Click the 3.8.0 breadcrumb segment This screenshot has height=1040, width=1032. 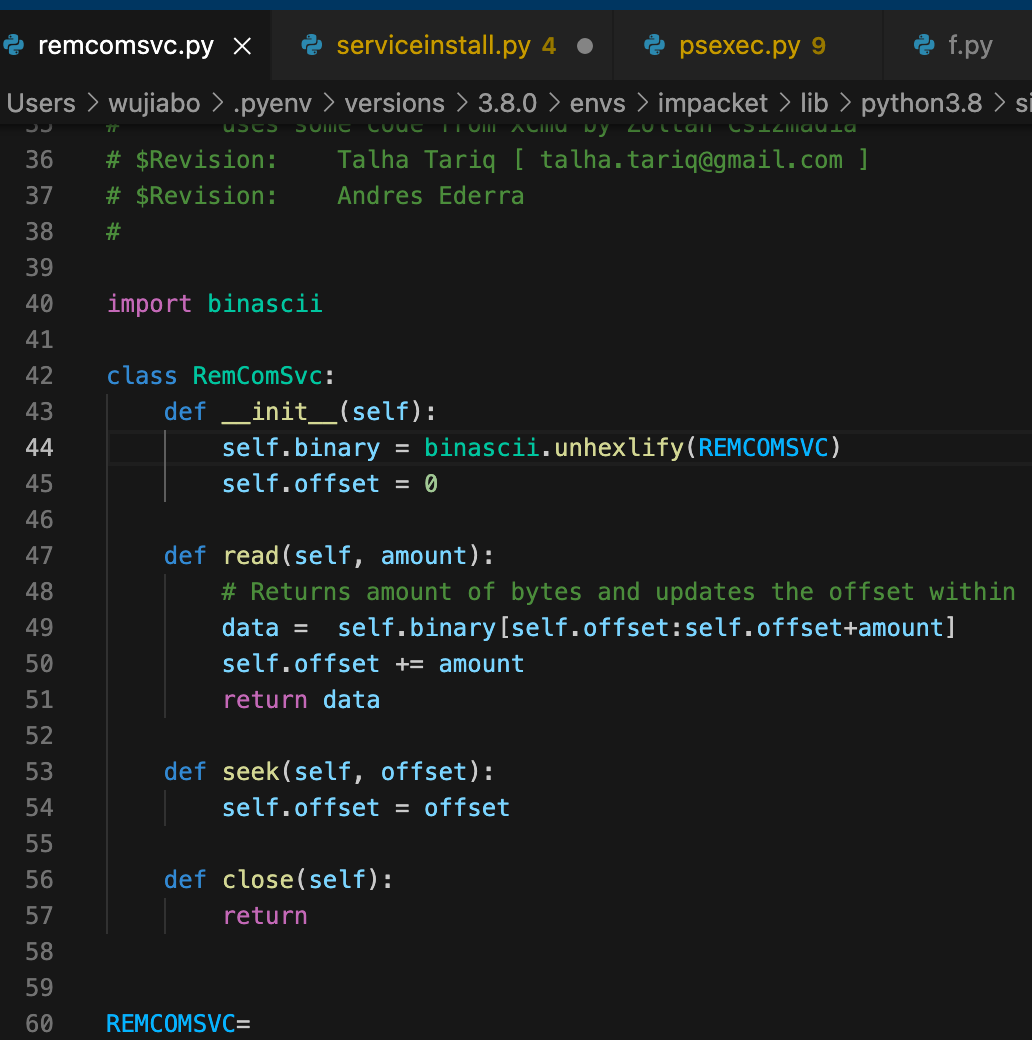pos(507,103)
